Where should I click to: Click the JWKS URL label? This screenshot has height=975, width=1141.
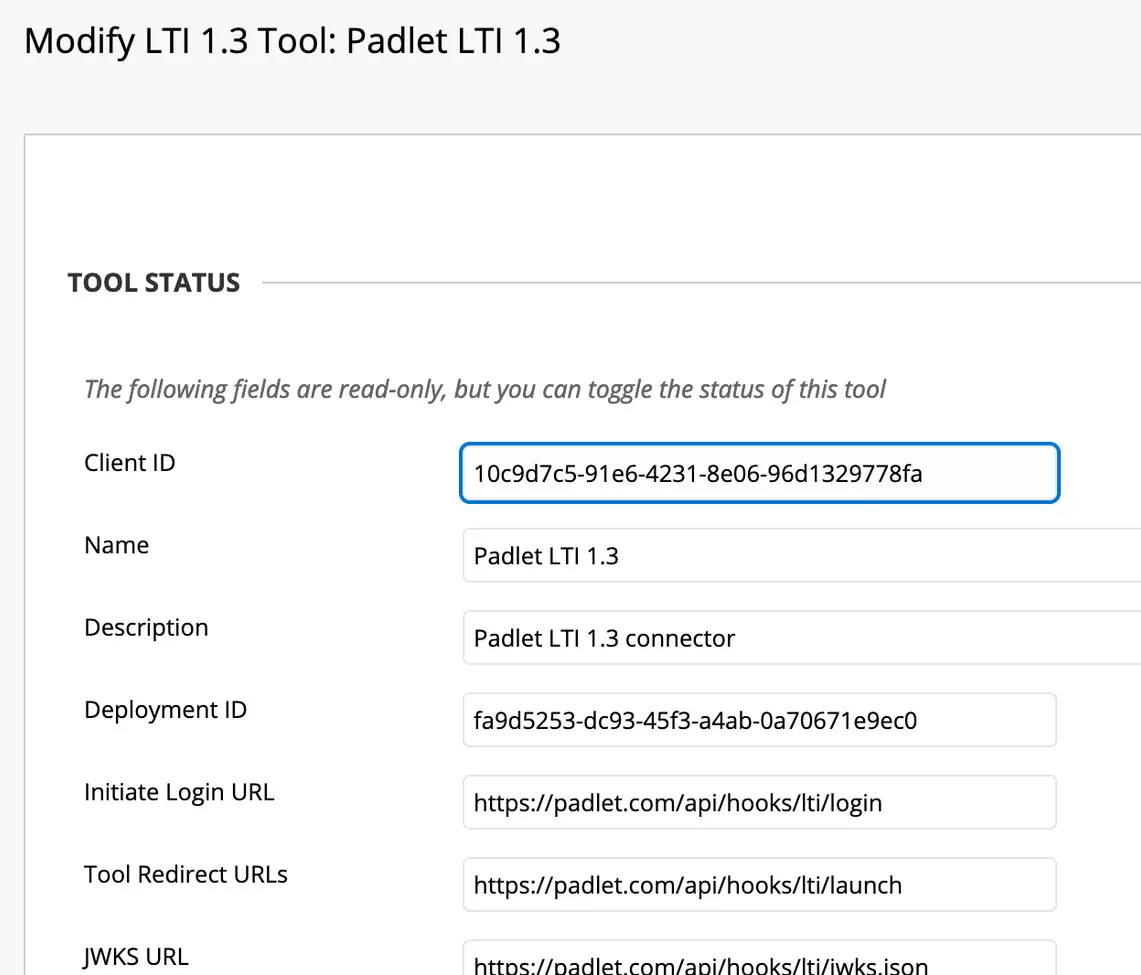coord(136,957)
